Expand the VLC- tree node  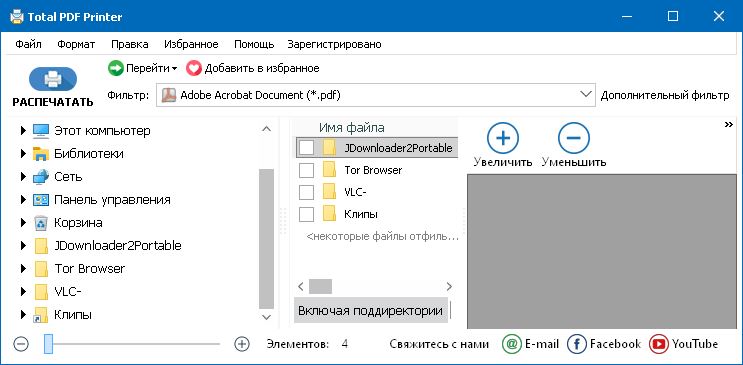click(23, 292)
